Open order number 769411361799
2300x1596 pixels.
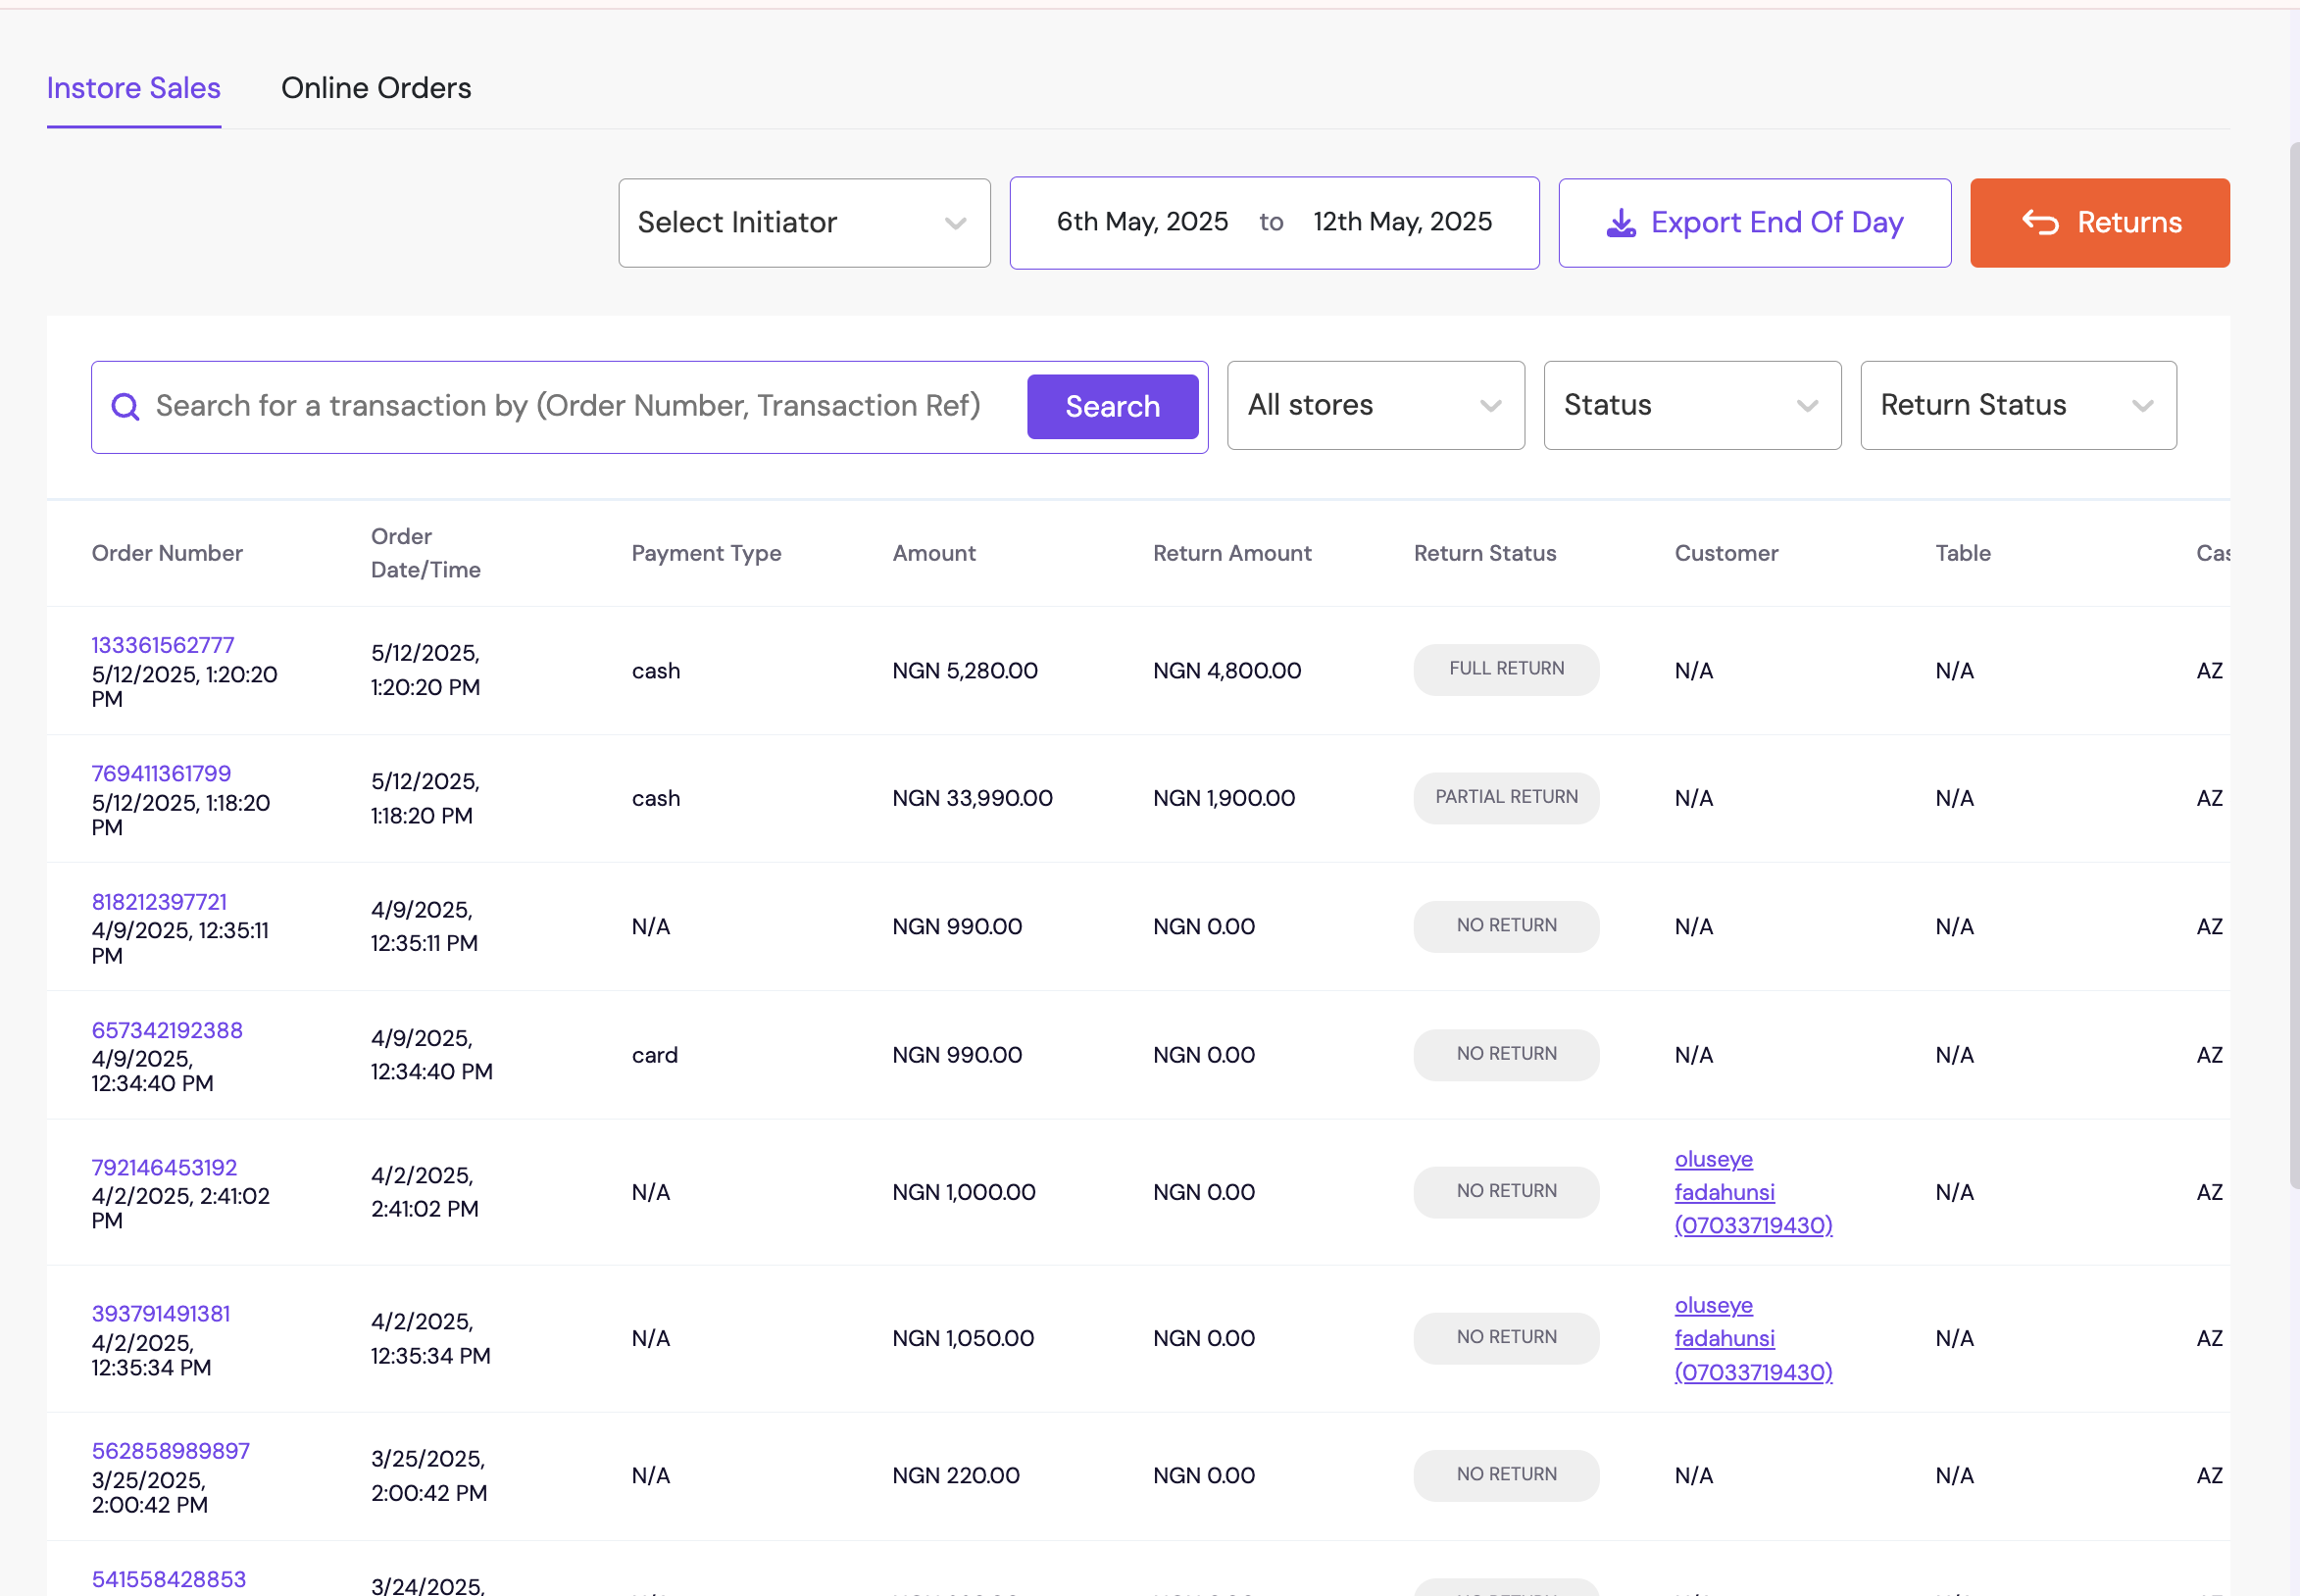(x=161, y=773)
